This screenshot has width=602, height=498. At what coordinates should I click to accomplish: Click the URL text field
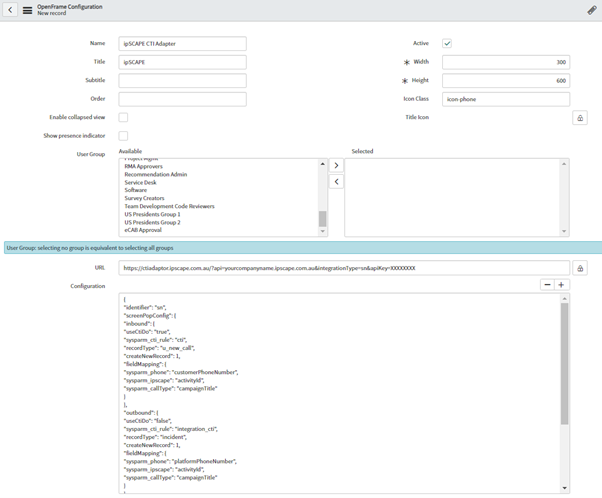344,268
